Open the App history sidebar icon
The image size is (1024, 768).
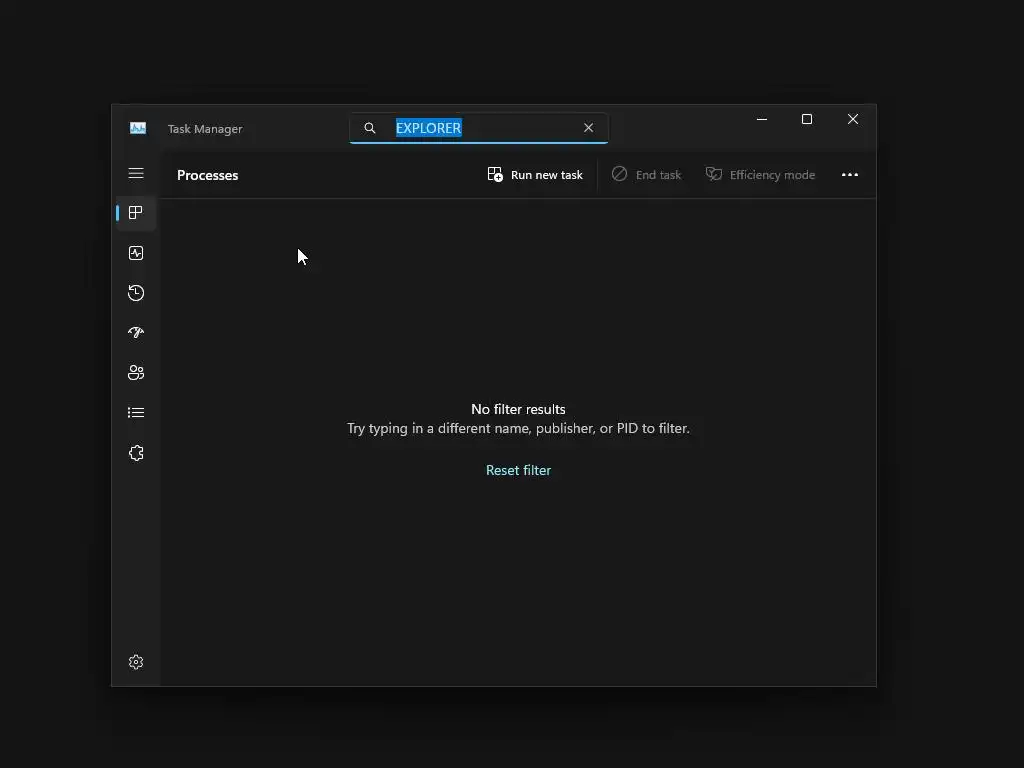pos(136,293)
